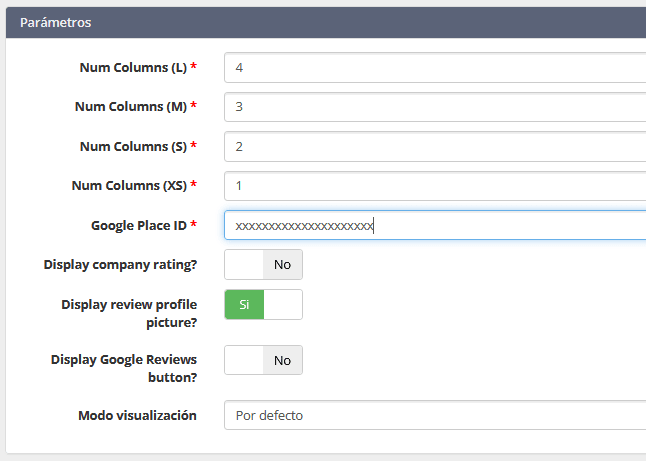
Task: Click the "Google Place ID" label
Action: [x=138, y=226]
